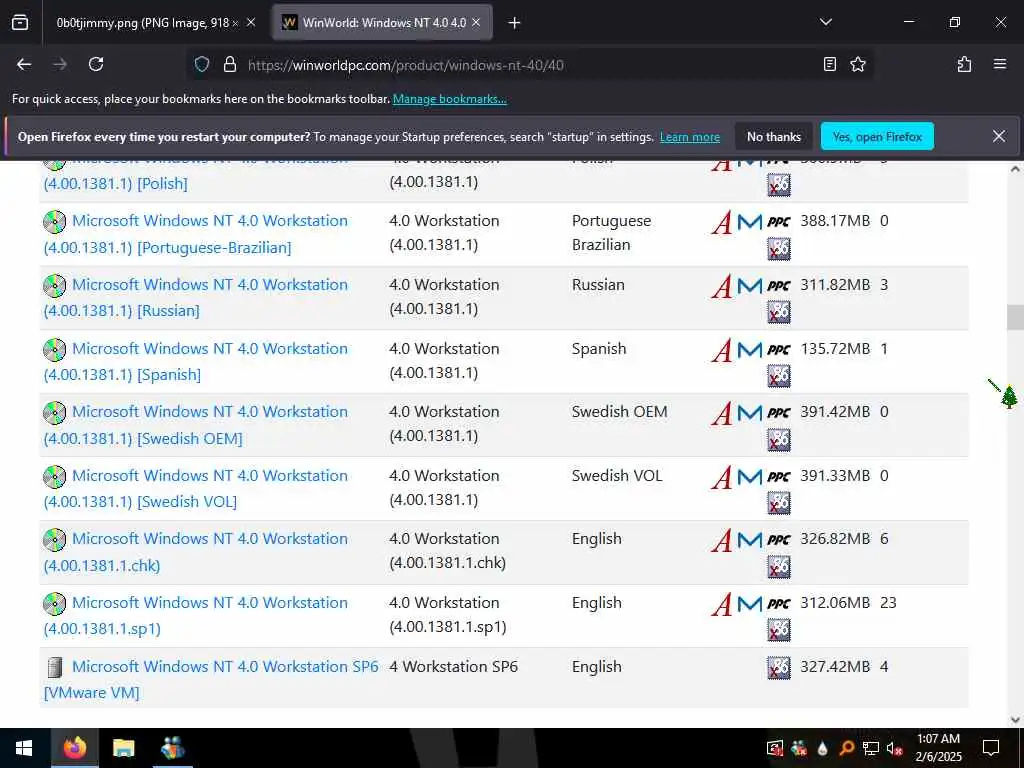Click the page vertical scrollbar thumb
The image size is (1024, 768).
click(1015, 317)
